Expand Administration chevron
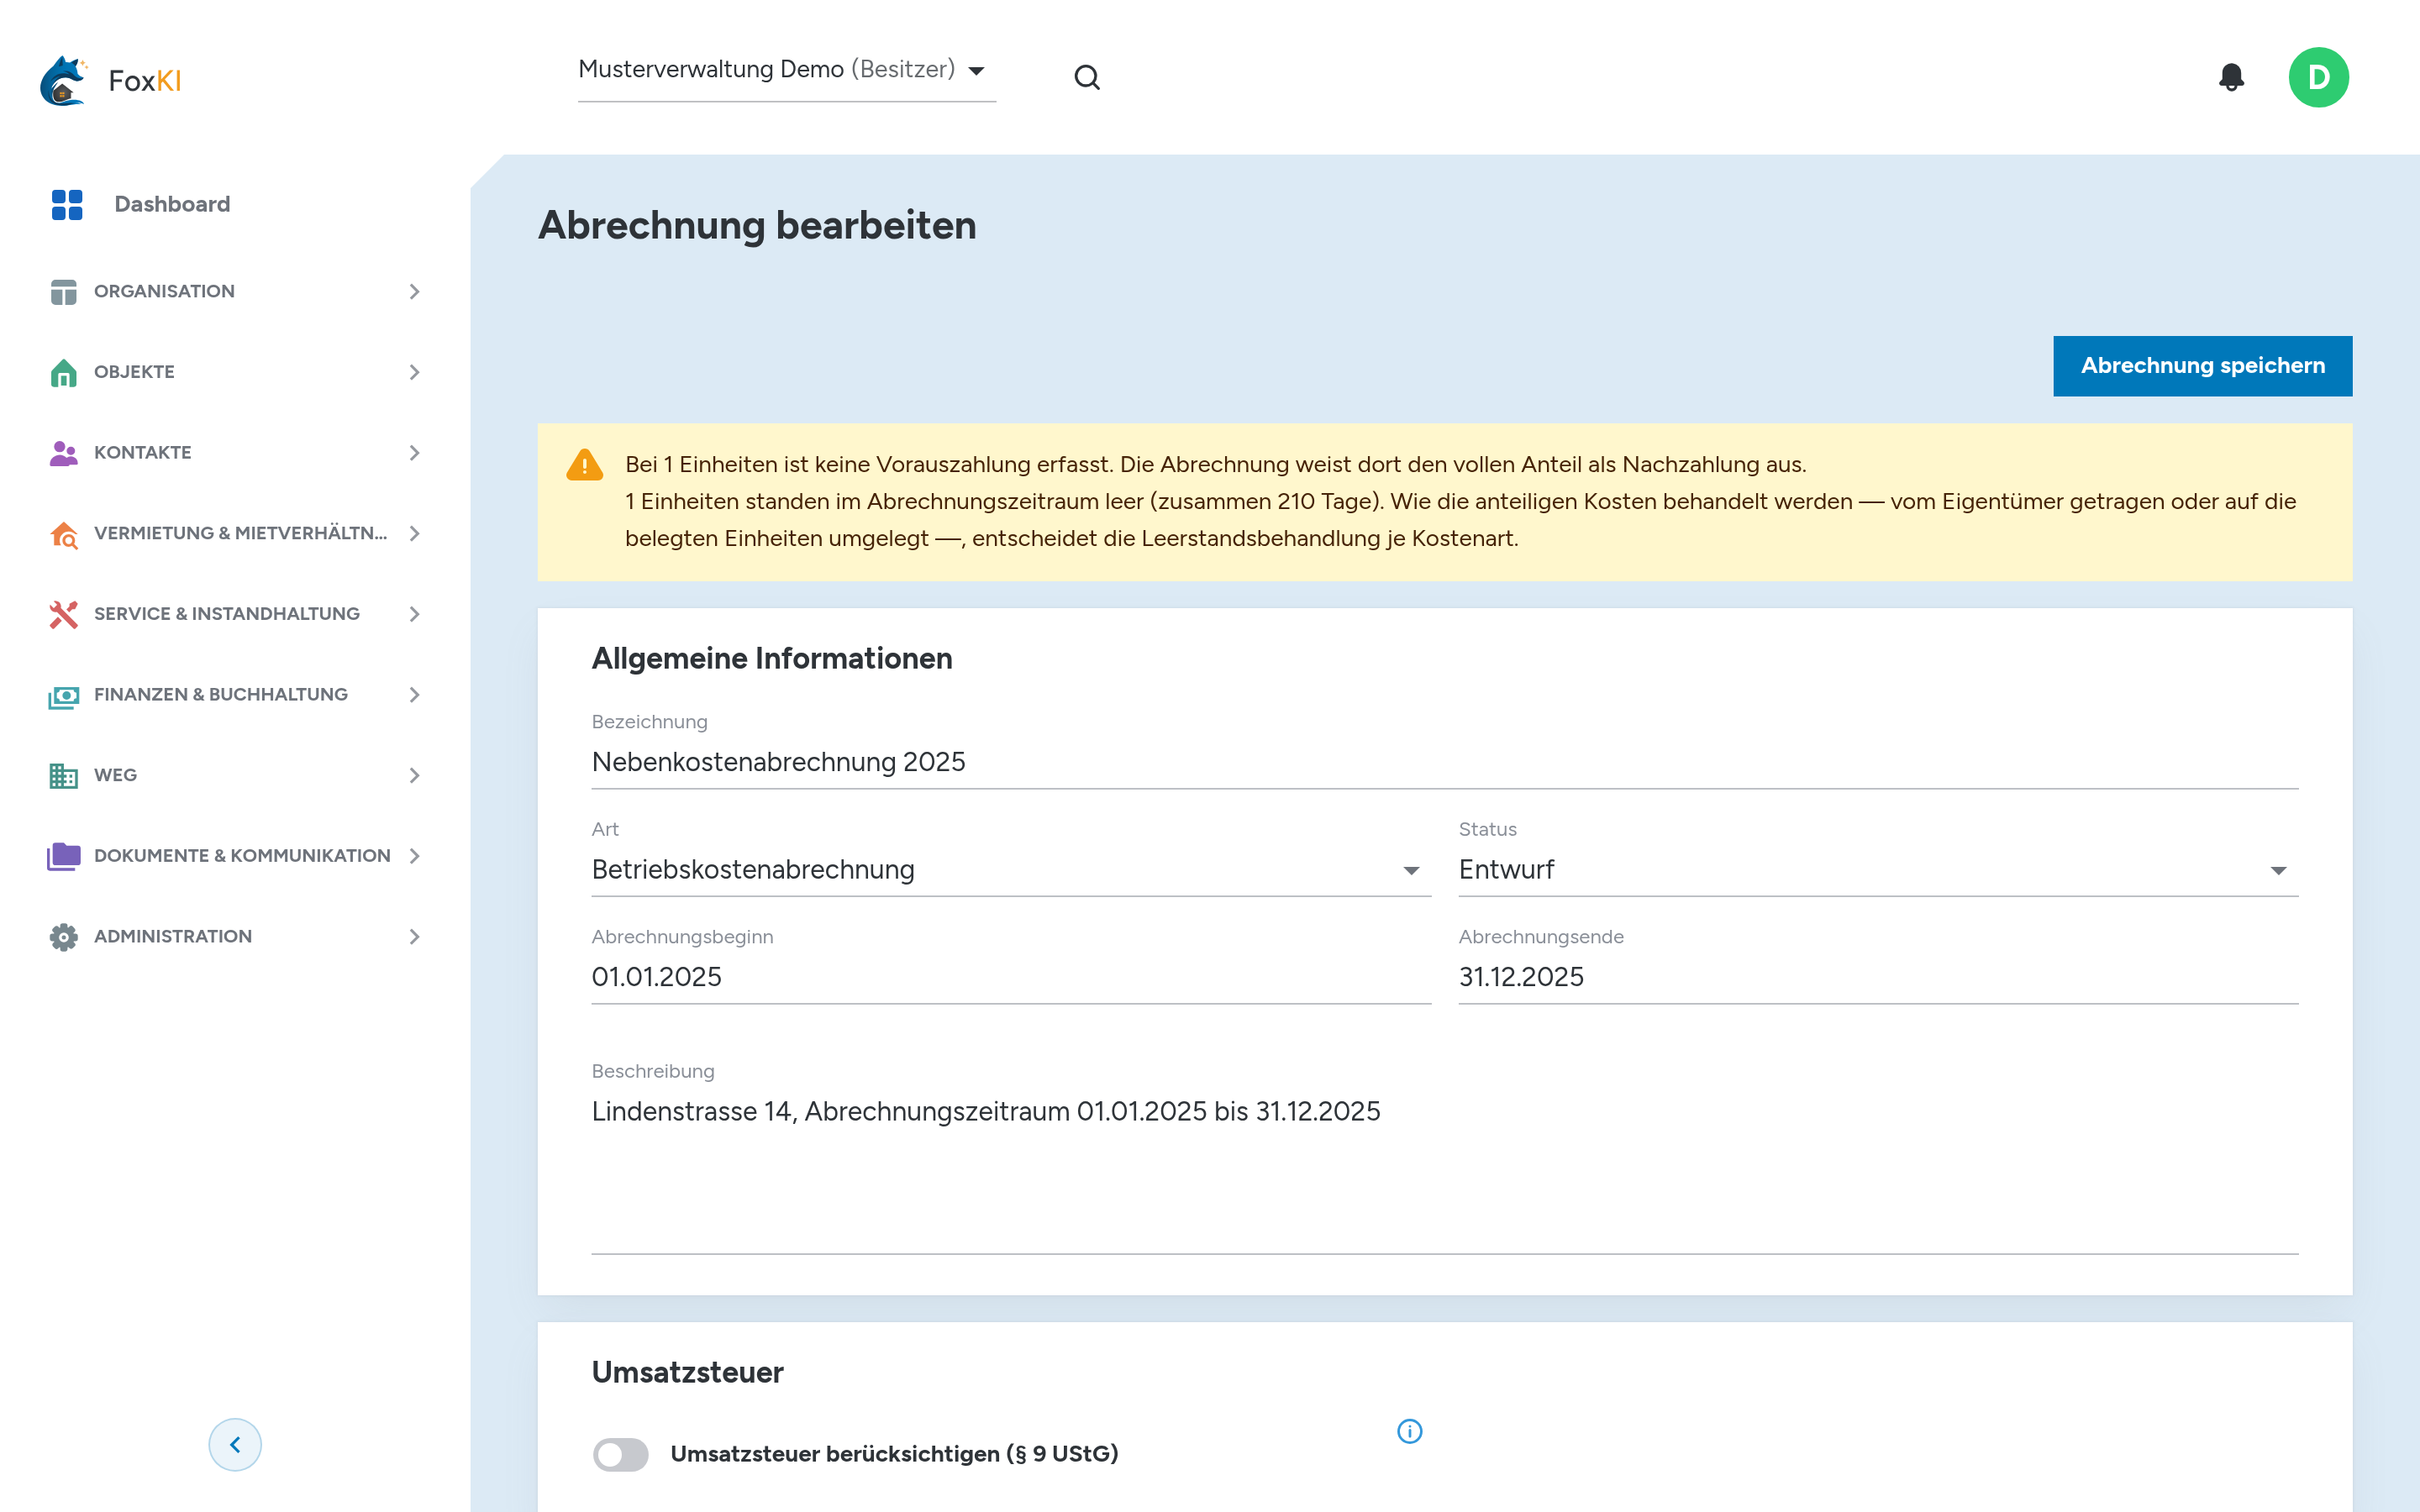2420x1512 pixels. tap(414, 937)
